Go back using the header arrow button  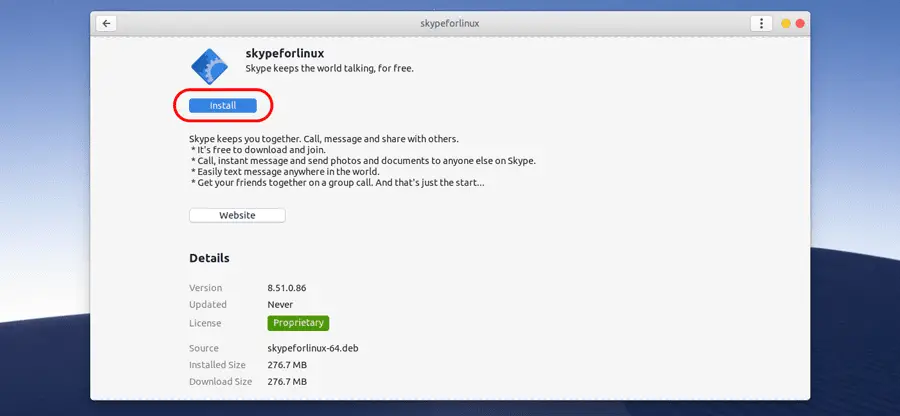pos(106,24)
